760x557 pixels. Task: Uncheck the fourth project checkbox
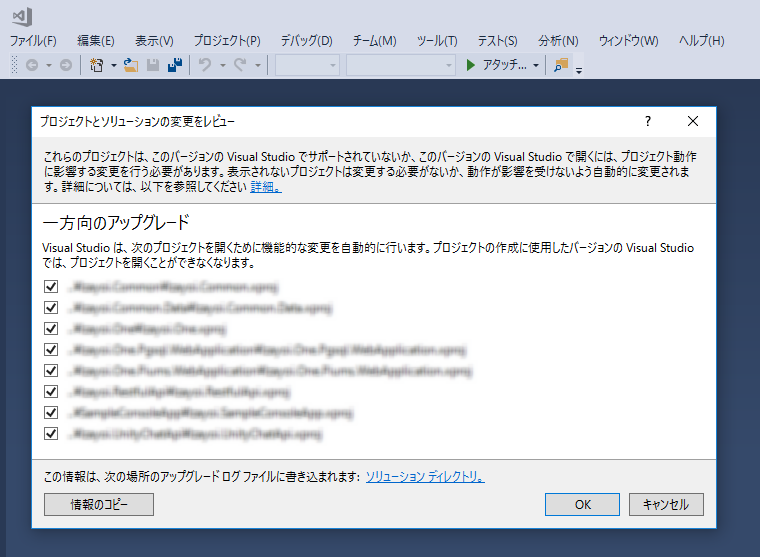pyautogui.click(x=51, y=350)
